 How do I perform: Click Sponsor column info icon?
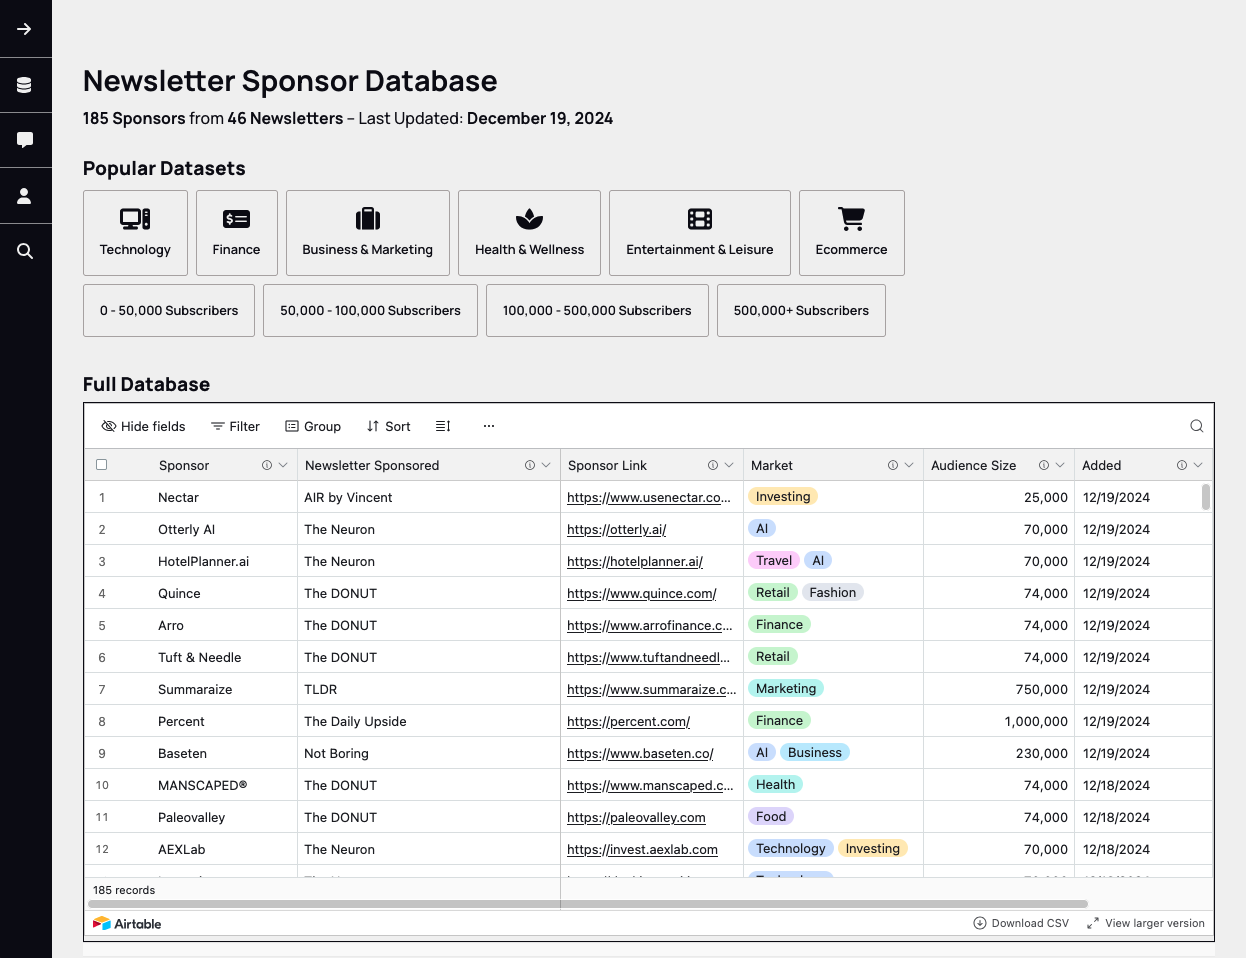(267, 465)
